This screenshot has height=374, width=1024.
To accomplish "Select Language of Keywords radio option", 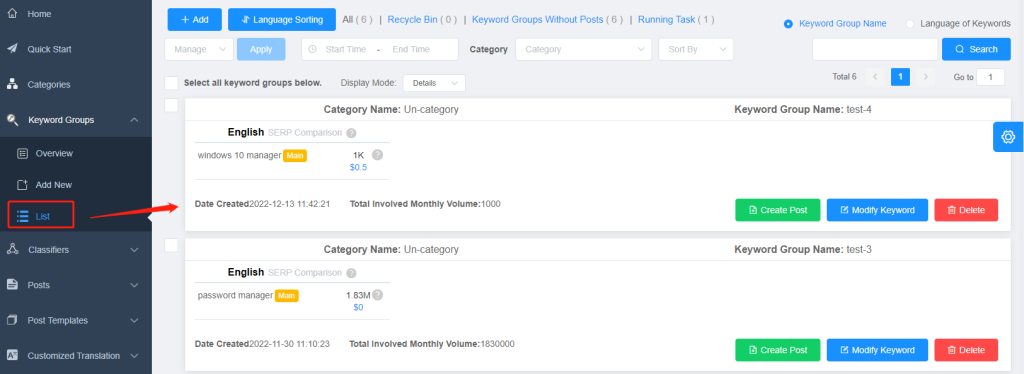I will (910, 23).
